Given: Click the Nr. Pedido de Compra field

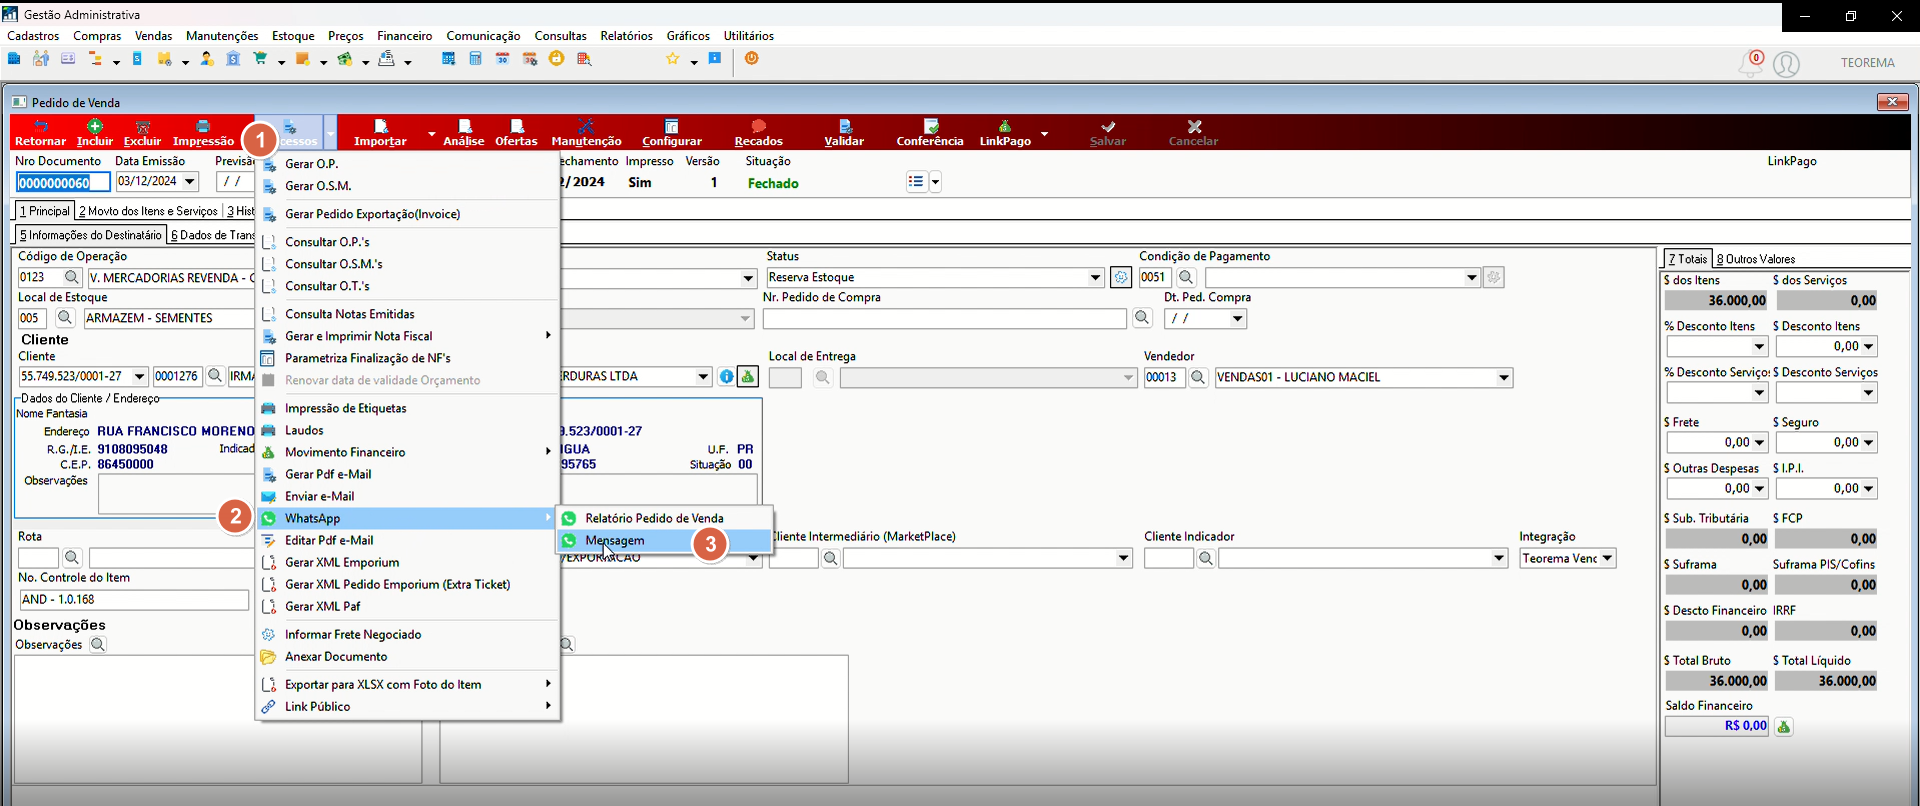Looking at the screenshot, I should coord(944,318).
